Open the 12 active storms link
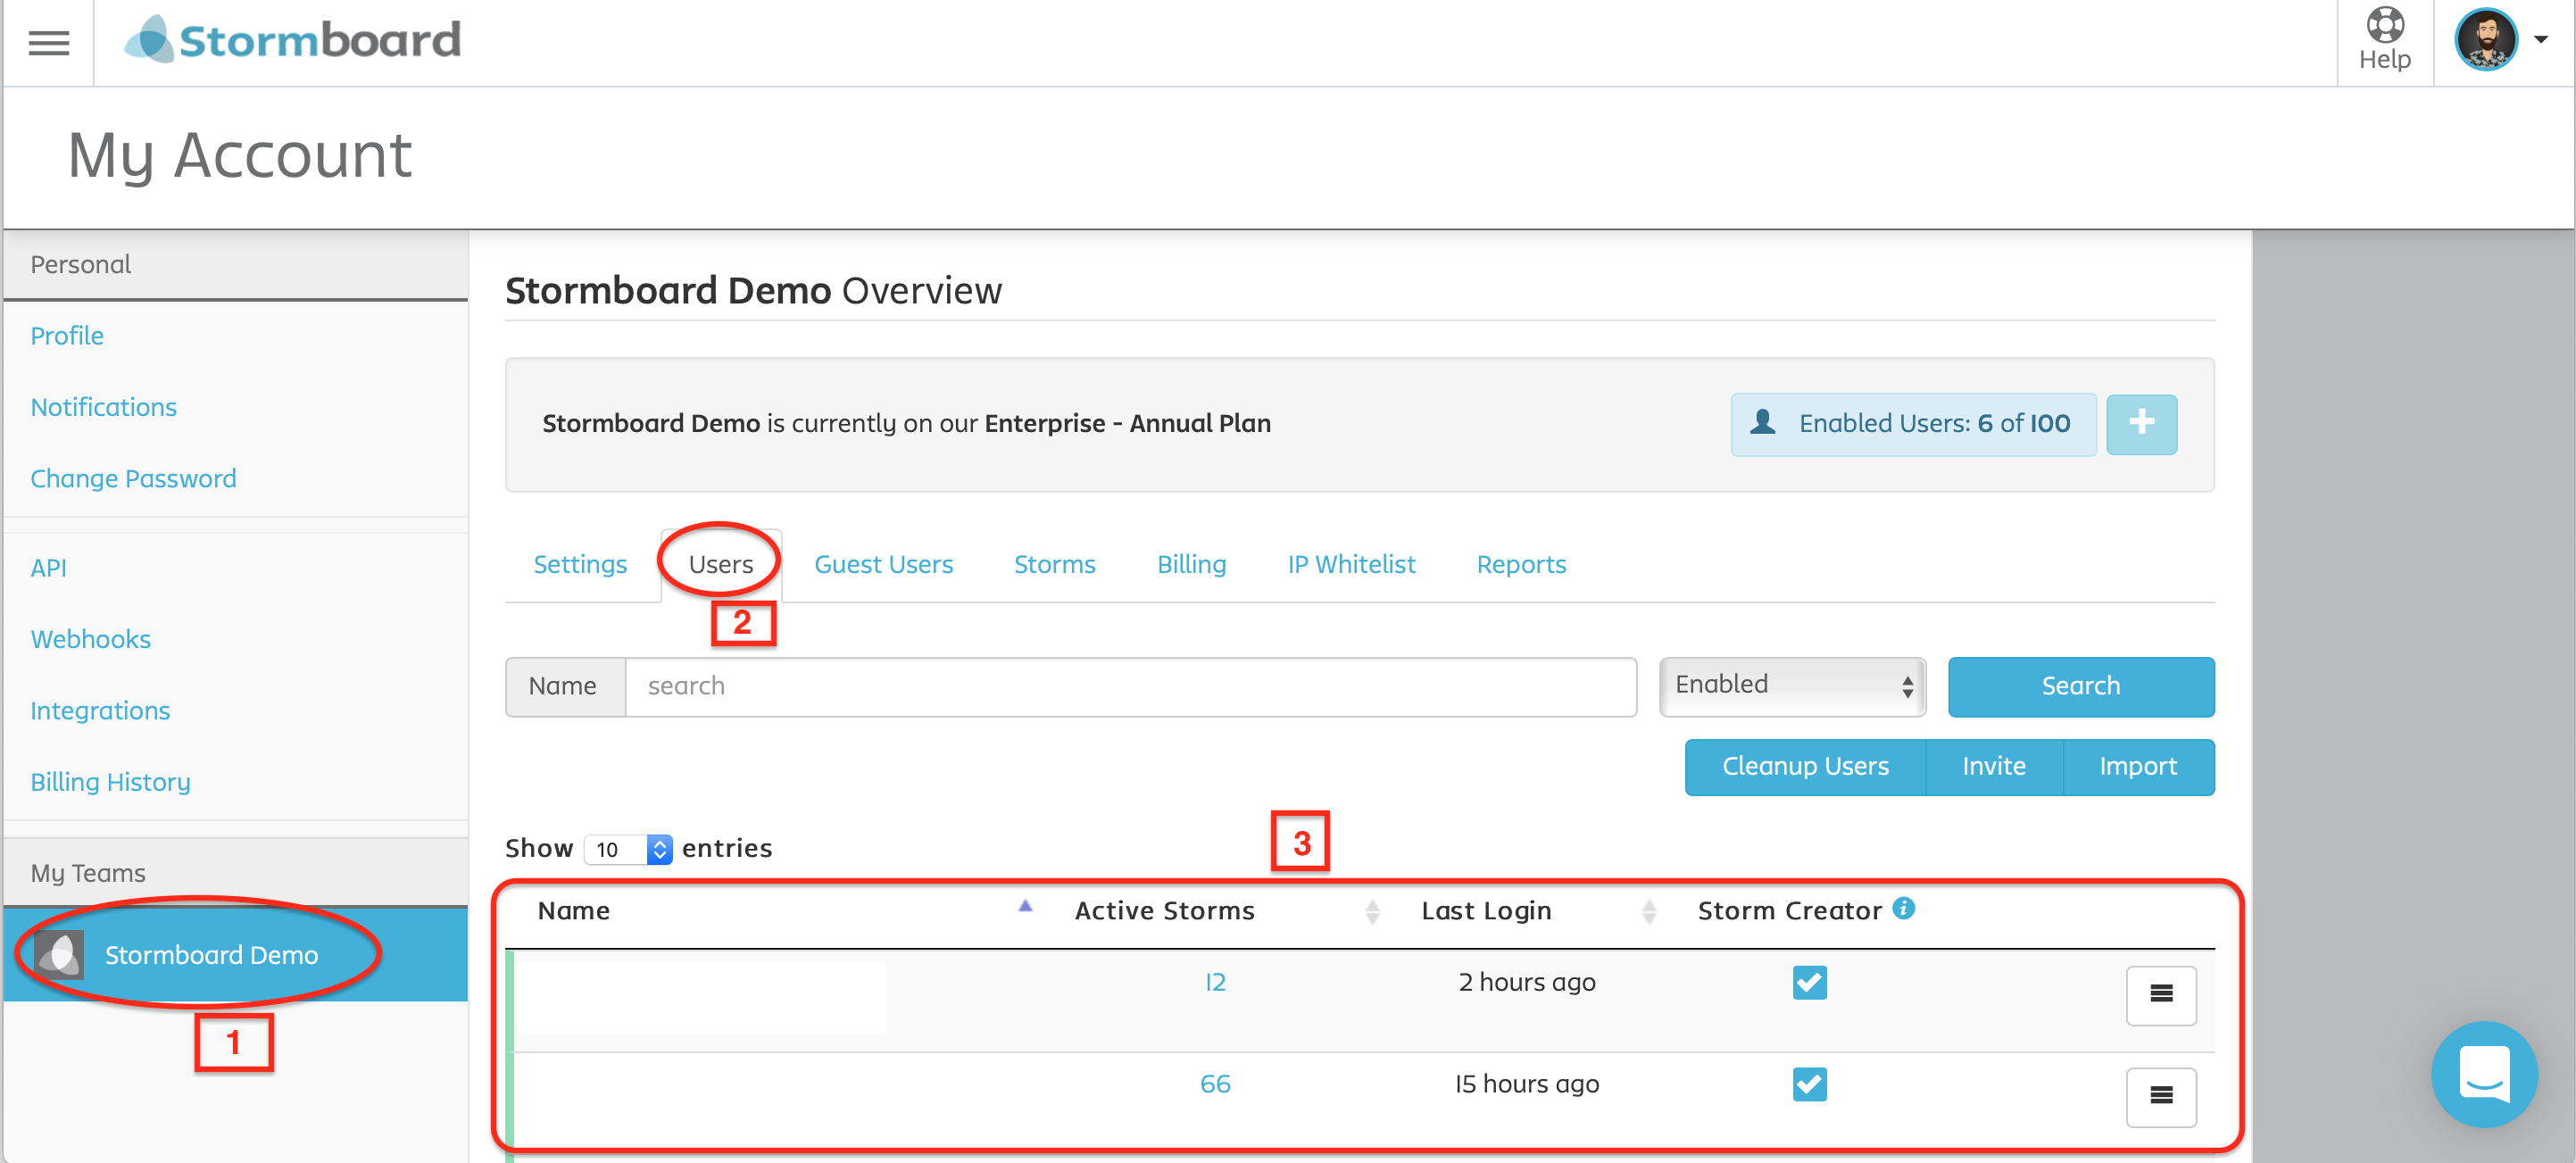 pyautogui.click(x=1215, y=982)
